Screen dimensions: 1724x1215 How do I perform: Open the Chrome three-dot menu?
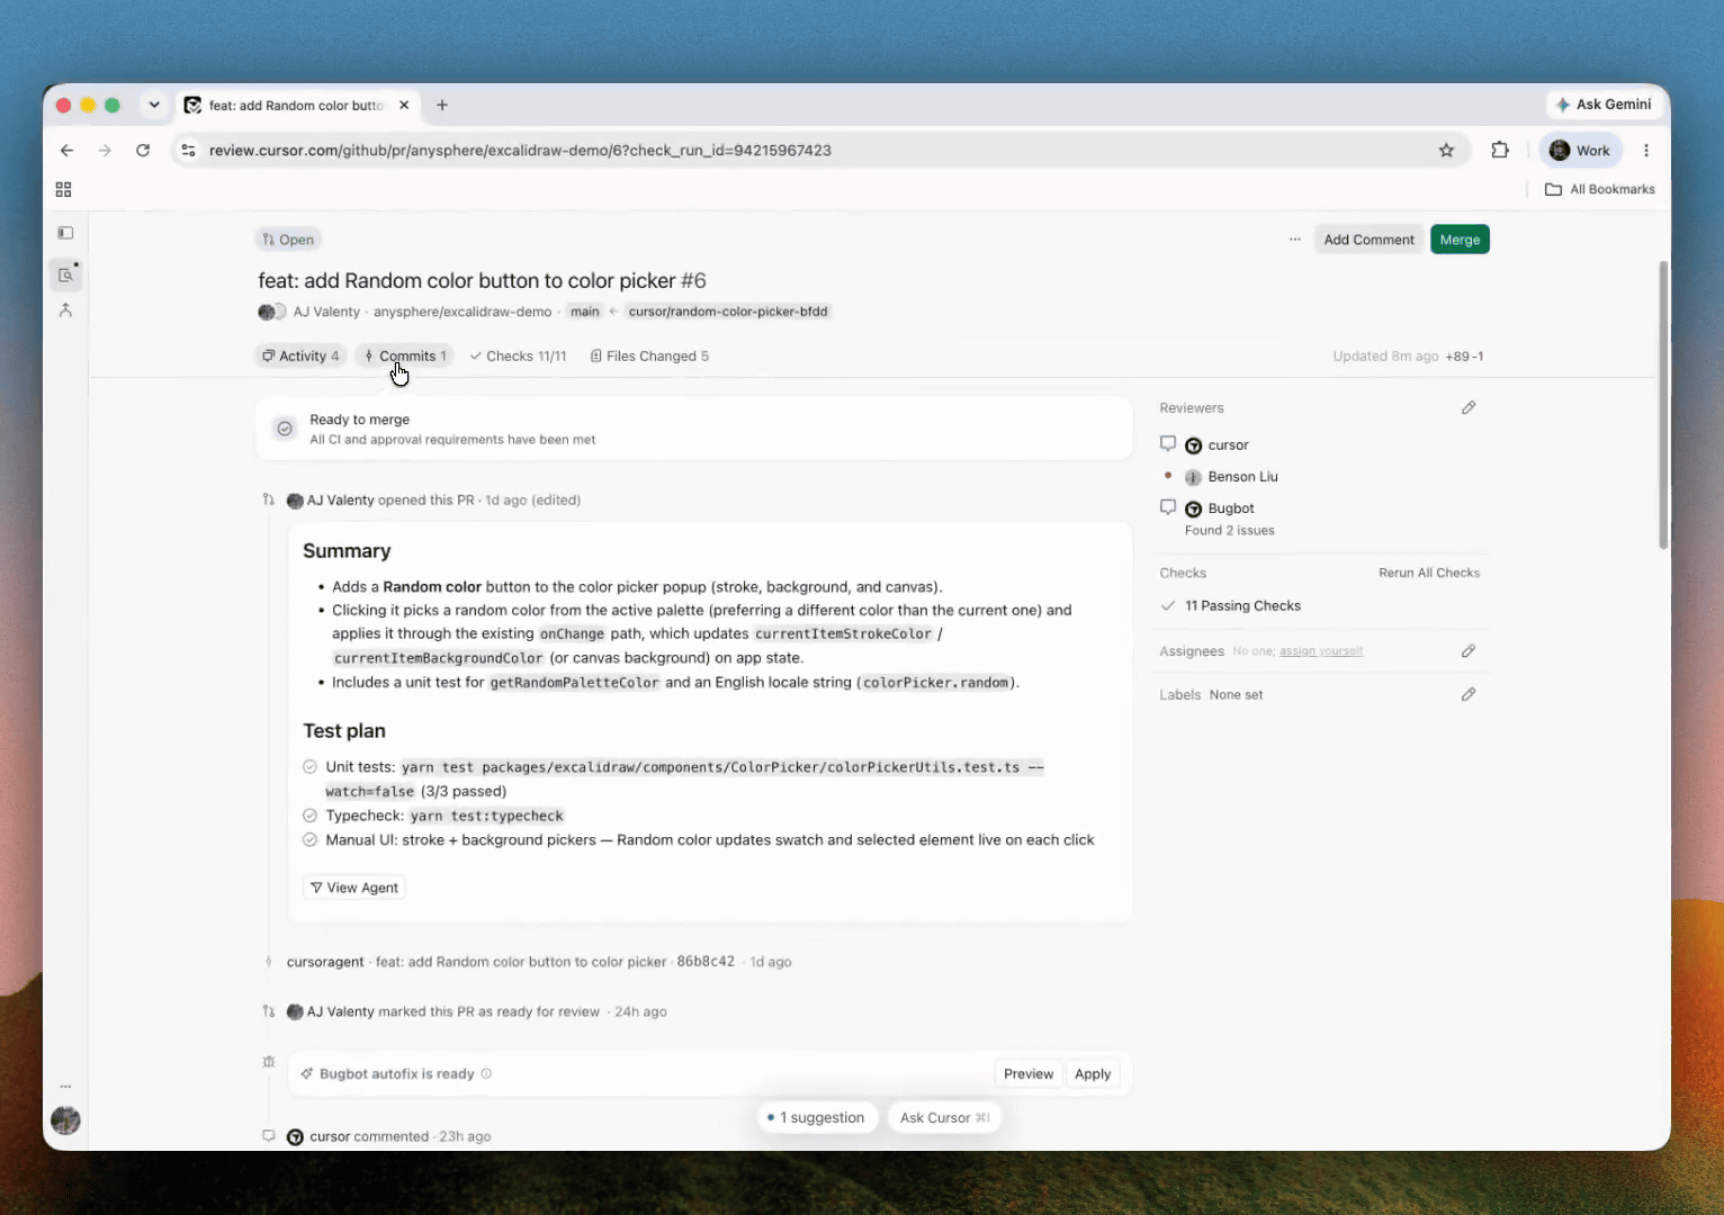tap(1646, 150)
